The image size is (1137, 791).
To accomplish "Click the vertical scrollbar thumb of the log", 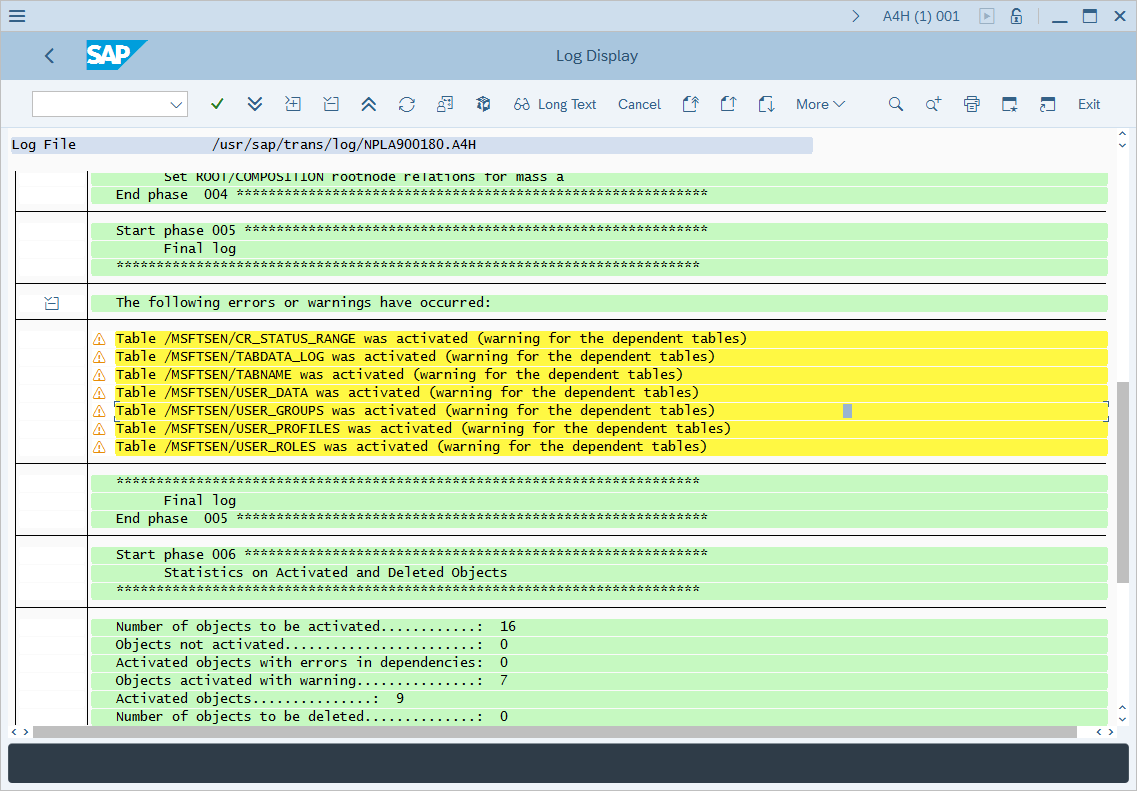I will click(1122, 480).
